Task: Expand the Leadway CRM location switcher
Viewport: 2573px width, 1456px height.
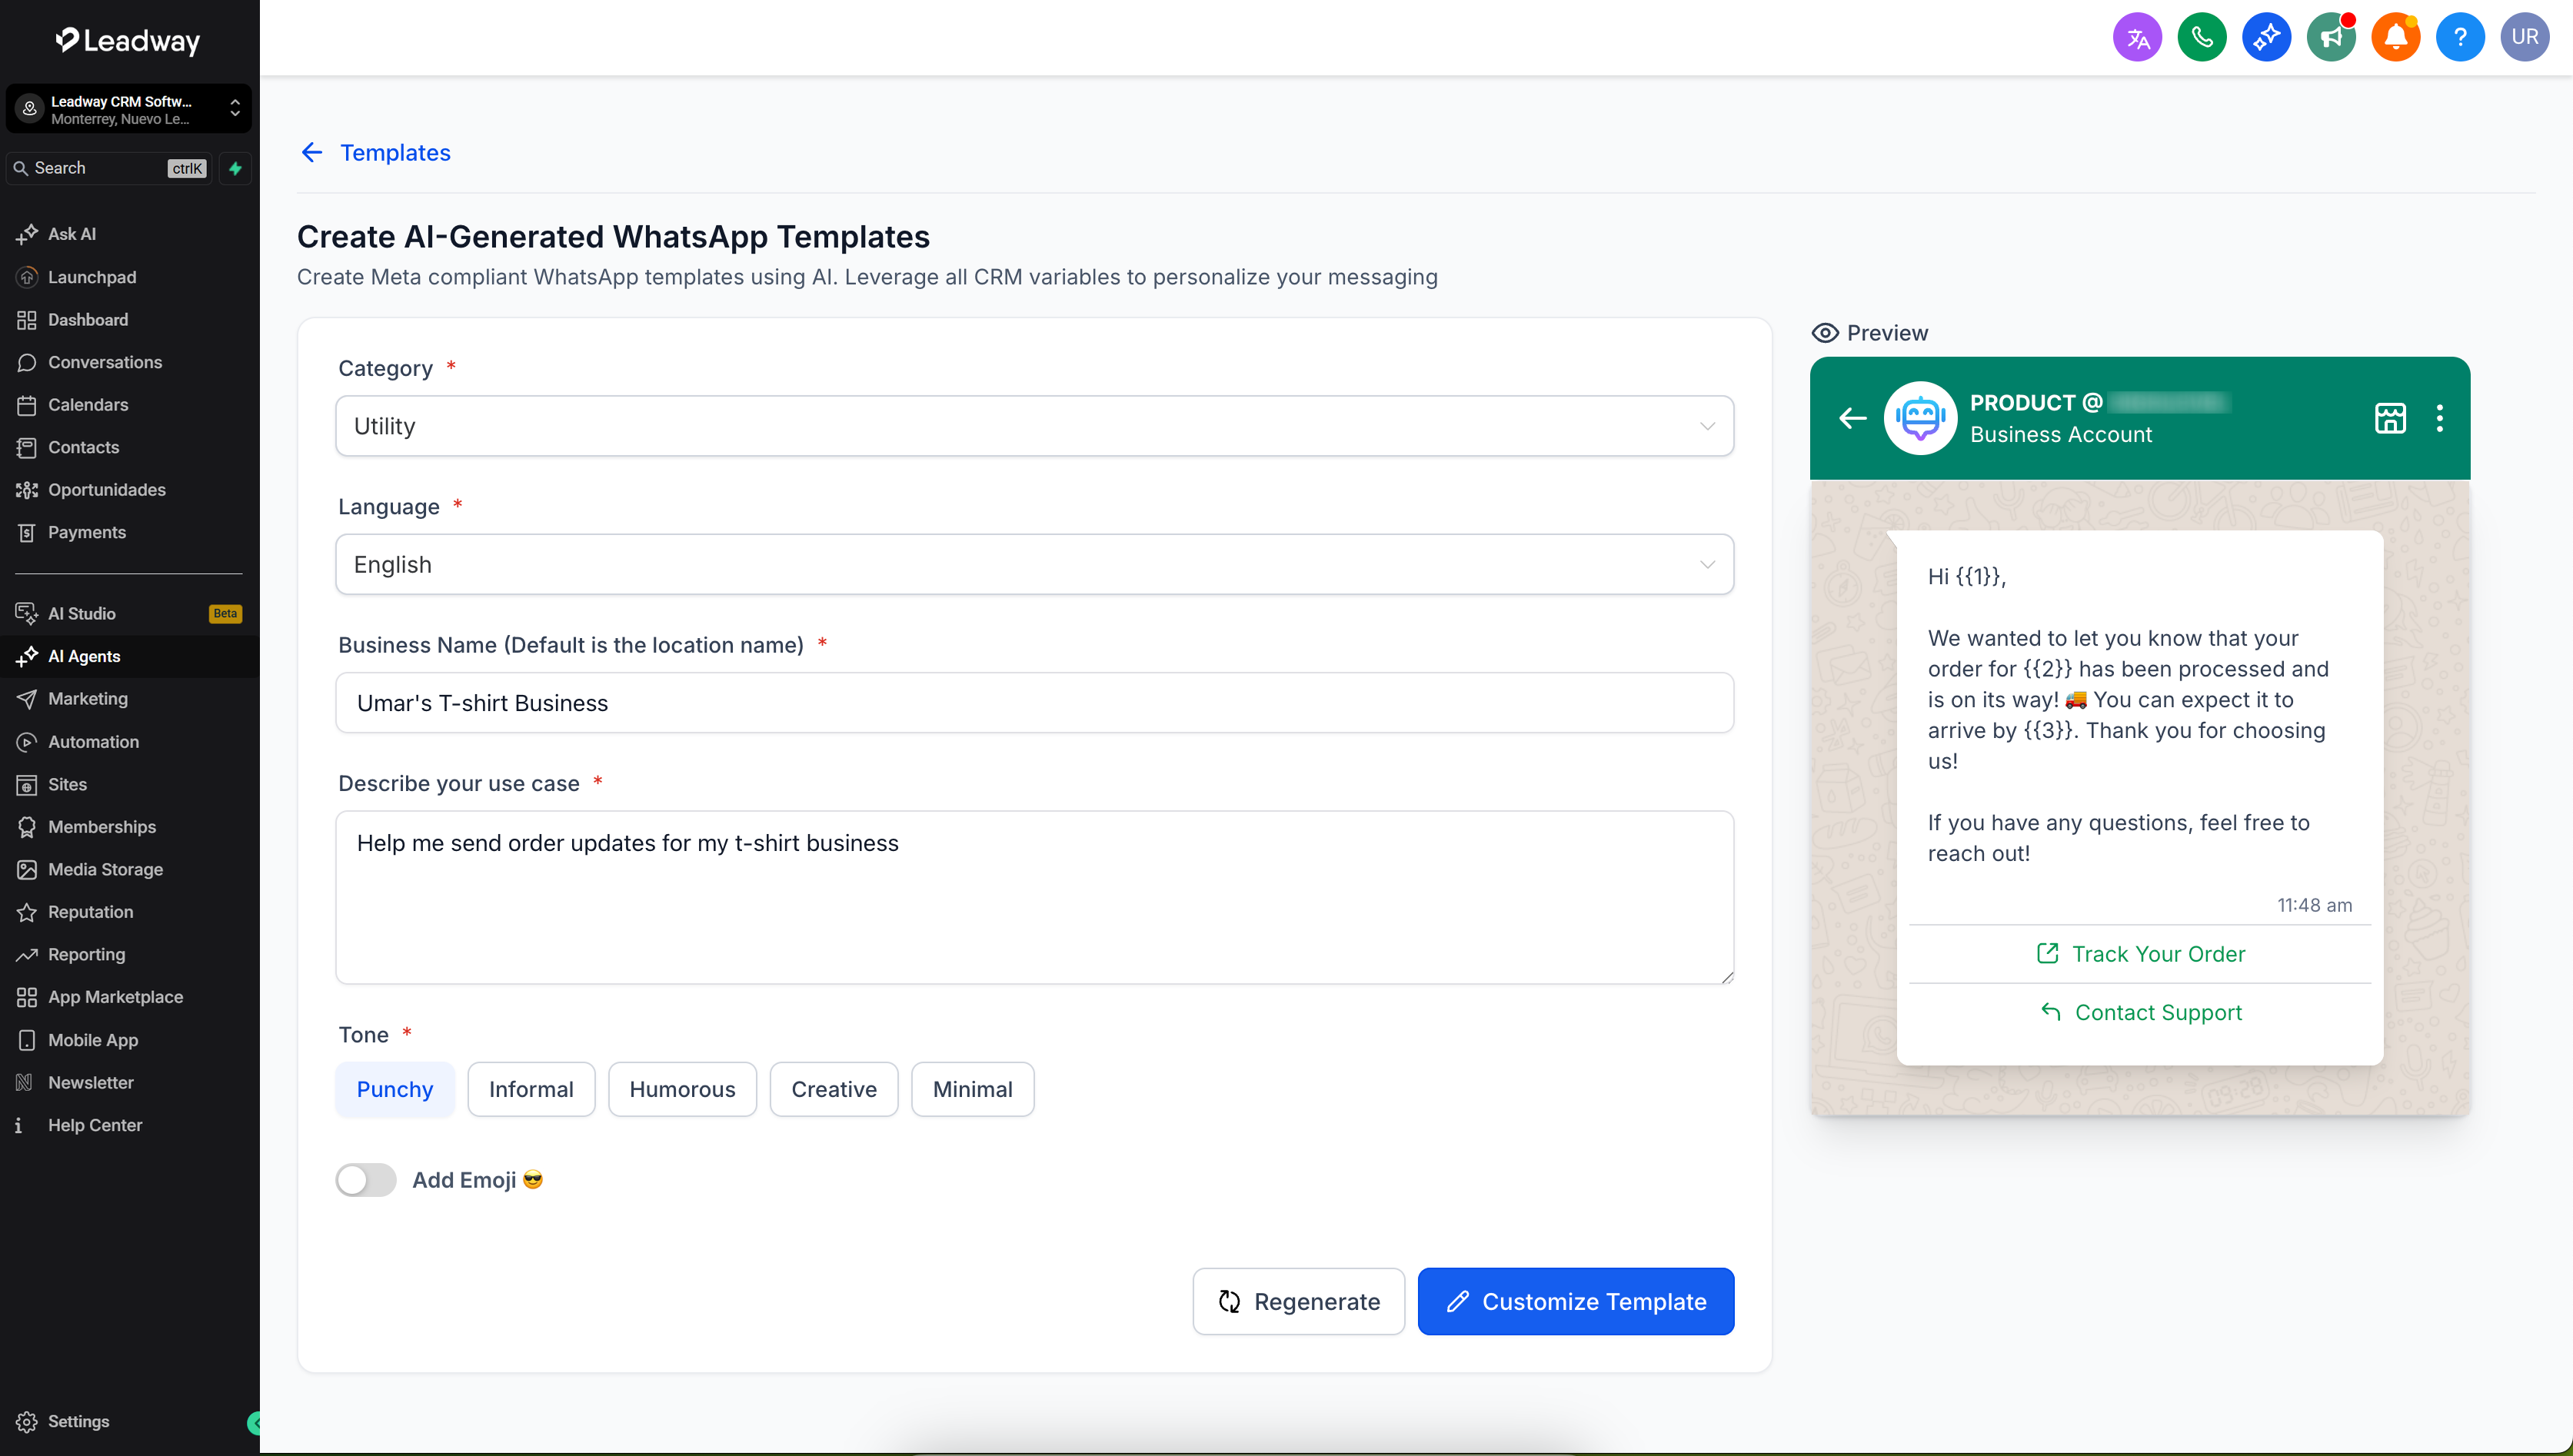Action: click(x=129, y=109)
